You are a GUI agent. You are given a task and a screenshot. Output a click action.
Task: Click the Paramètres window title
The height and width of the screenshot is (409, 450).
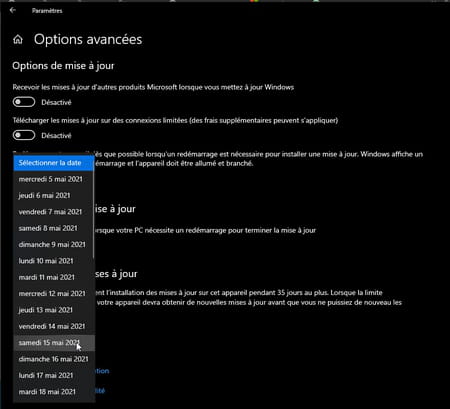[x=47, y=11]
